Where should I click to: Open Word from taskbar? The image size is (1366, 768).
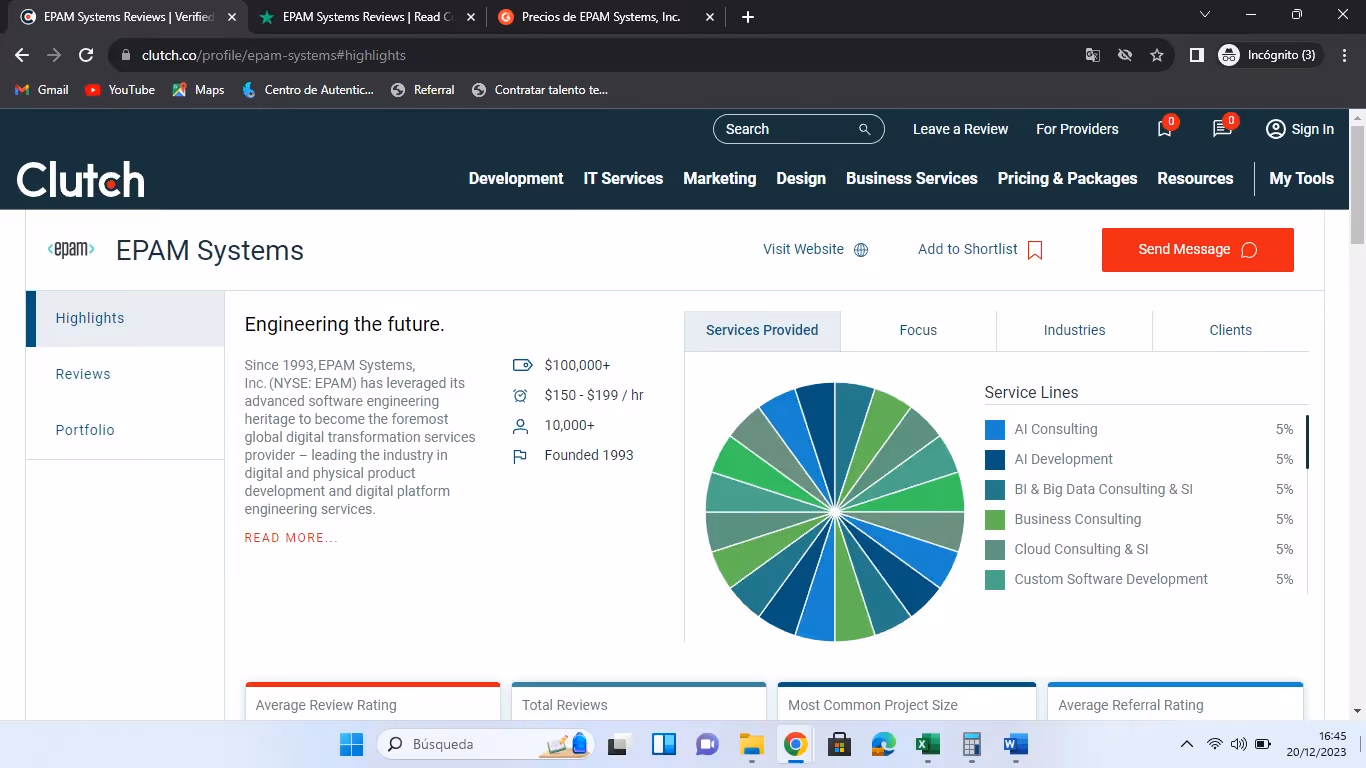(x=1015, y=744)
